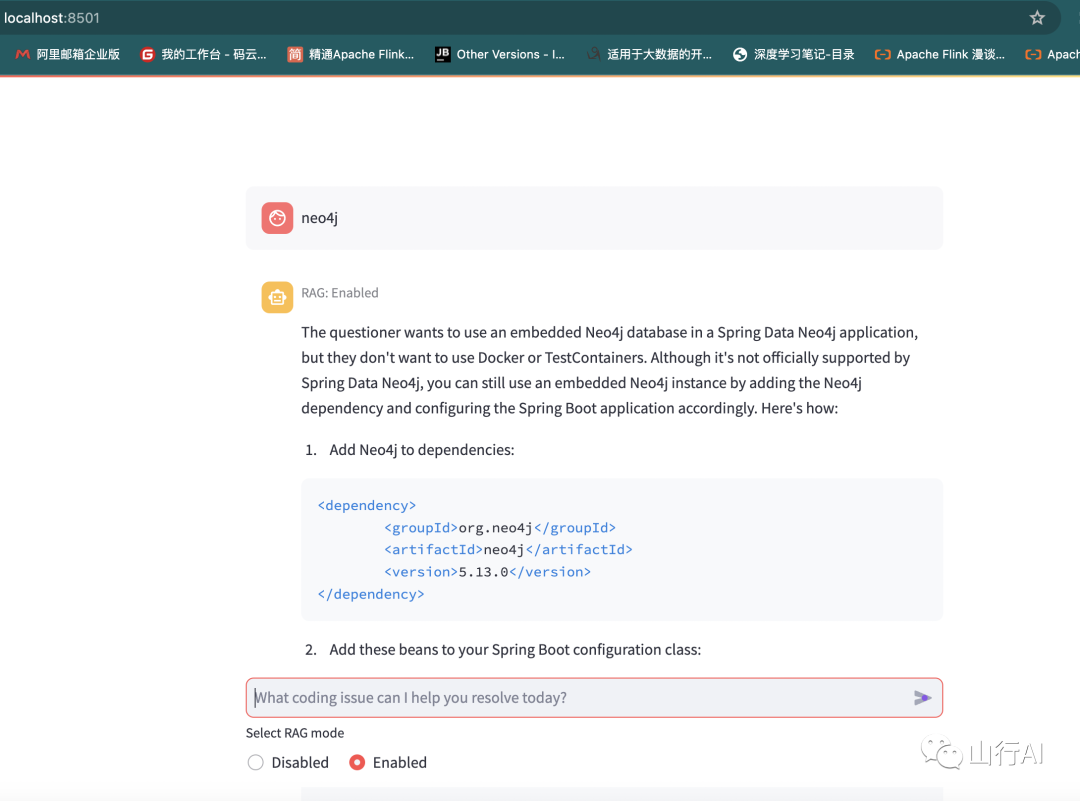Click the closing '</dependency>' code line
Viewport: 1080px width, 801px height.
371,594
